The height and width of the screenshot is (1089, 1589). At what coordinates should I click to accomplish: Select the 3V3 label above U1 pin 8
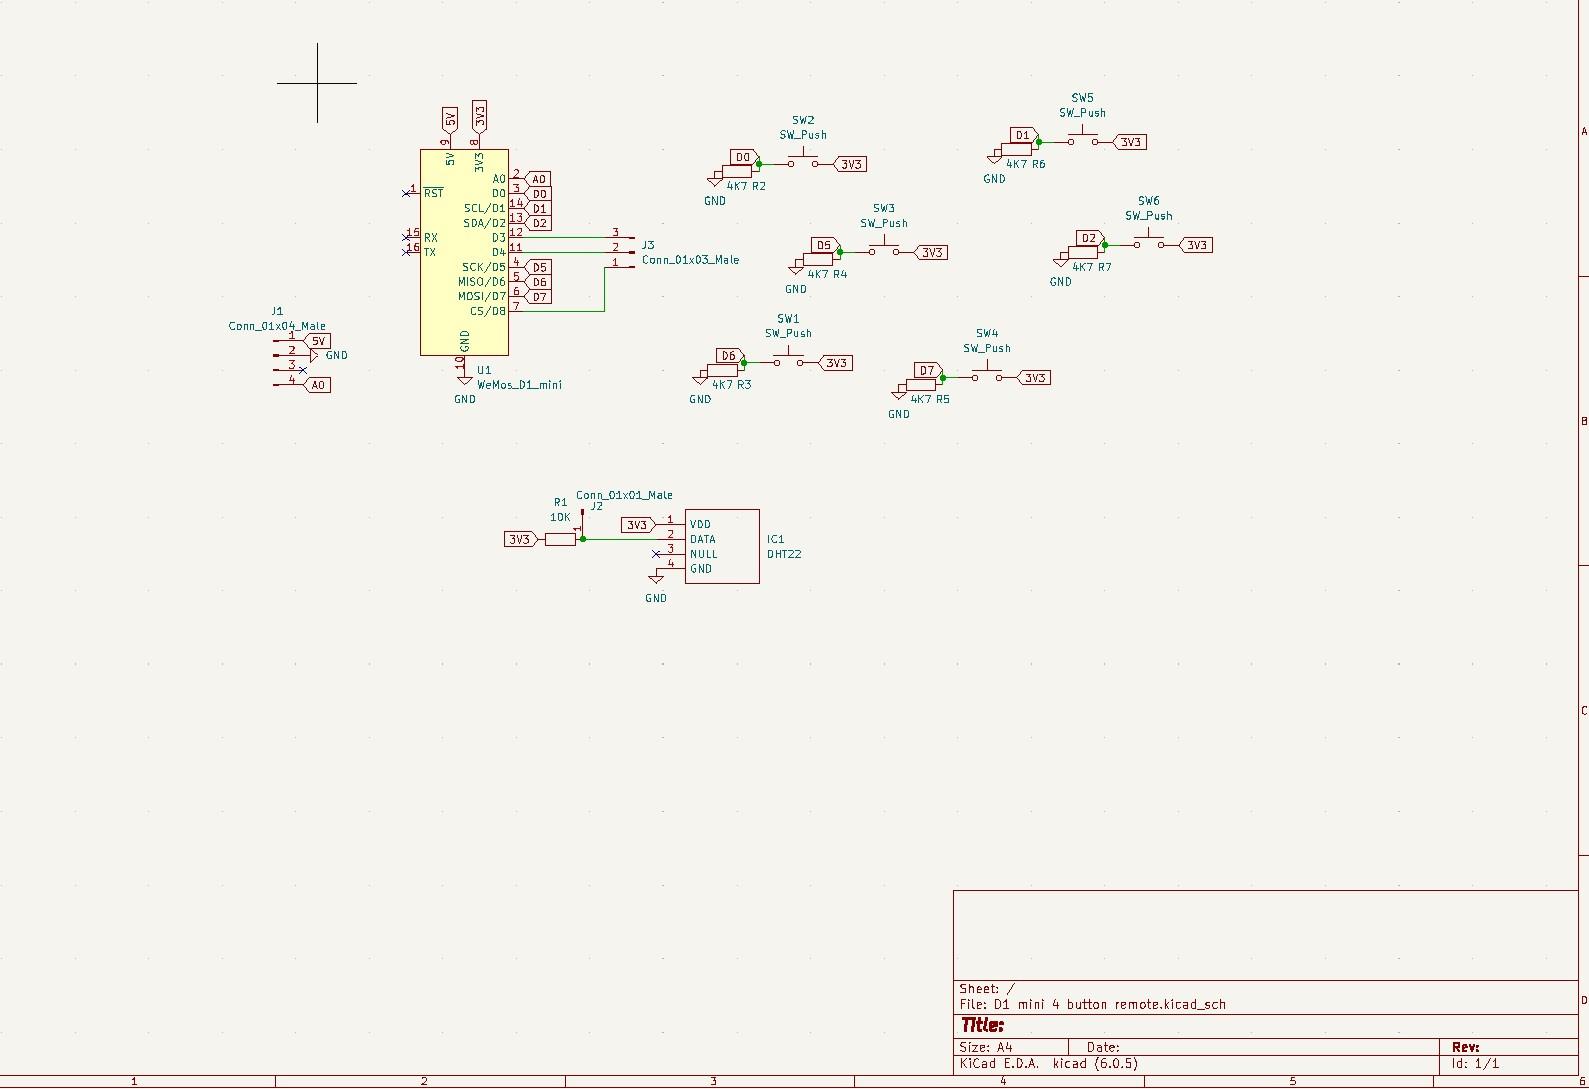click(x=480, y=117)
